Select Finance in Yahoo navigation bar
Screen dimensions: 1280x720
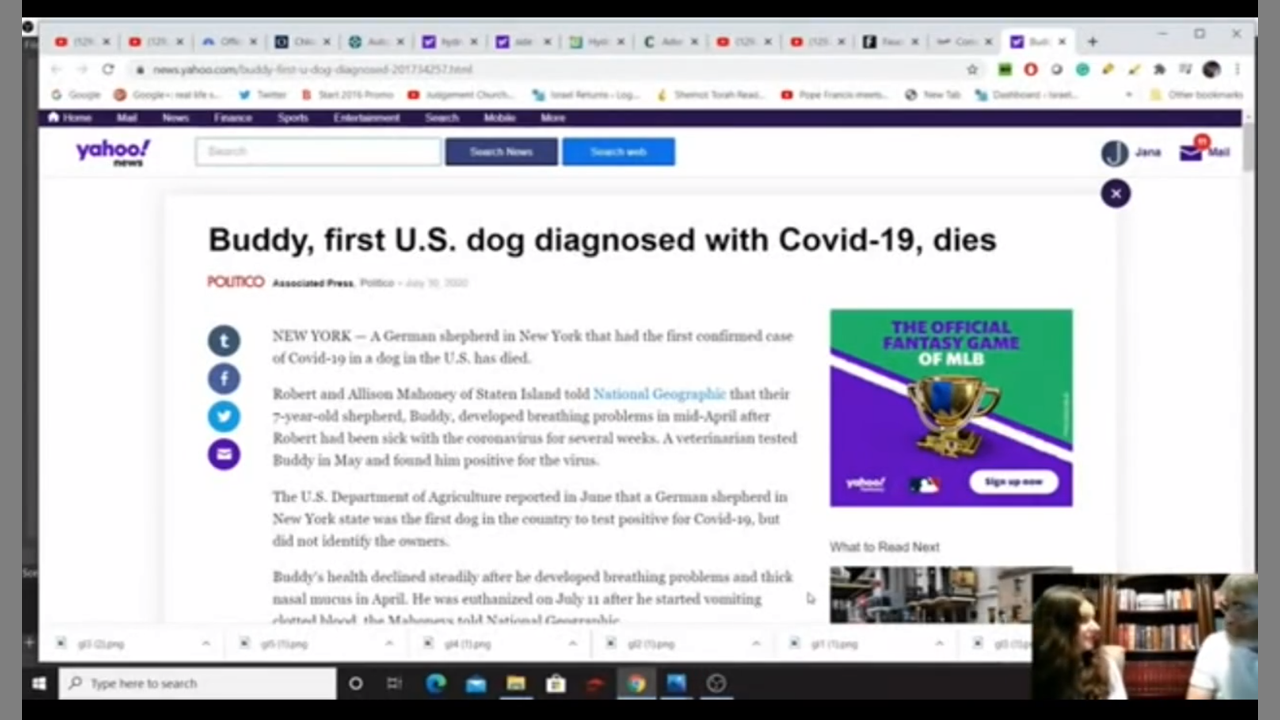[232, 117]
